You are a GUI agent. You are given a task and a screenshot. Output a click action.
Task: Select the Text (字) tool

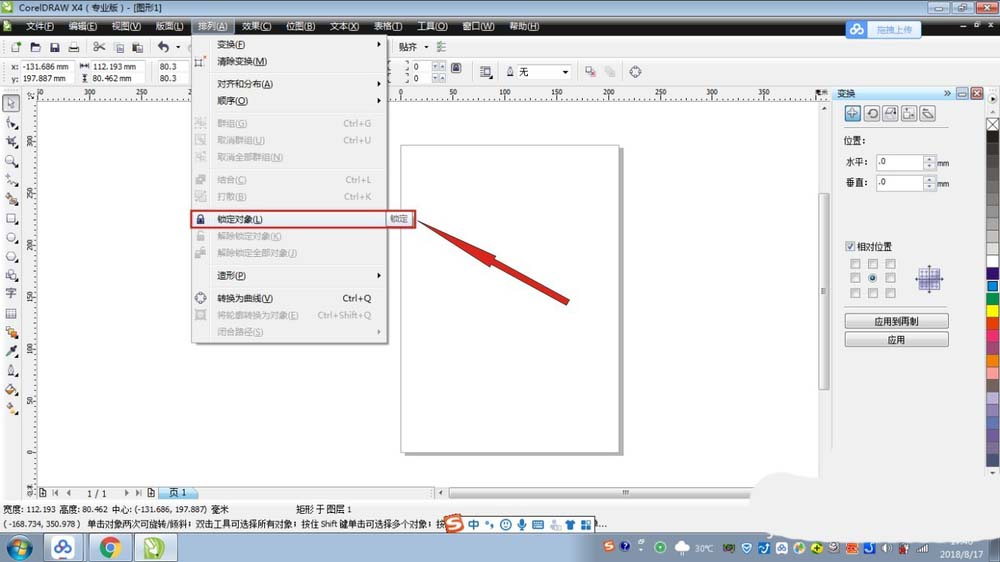tap(11, 293)
